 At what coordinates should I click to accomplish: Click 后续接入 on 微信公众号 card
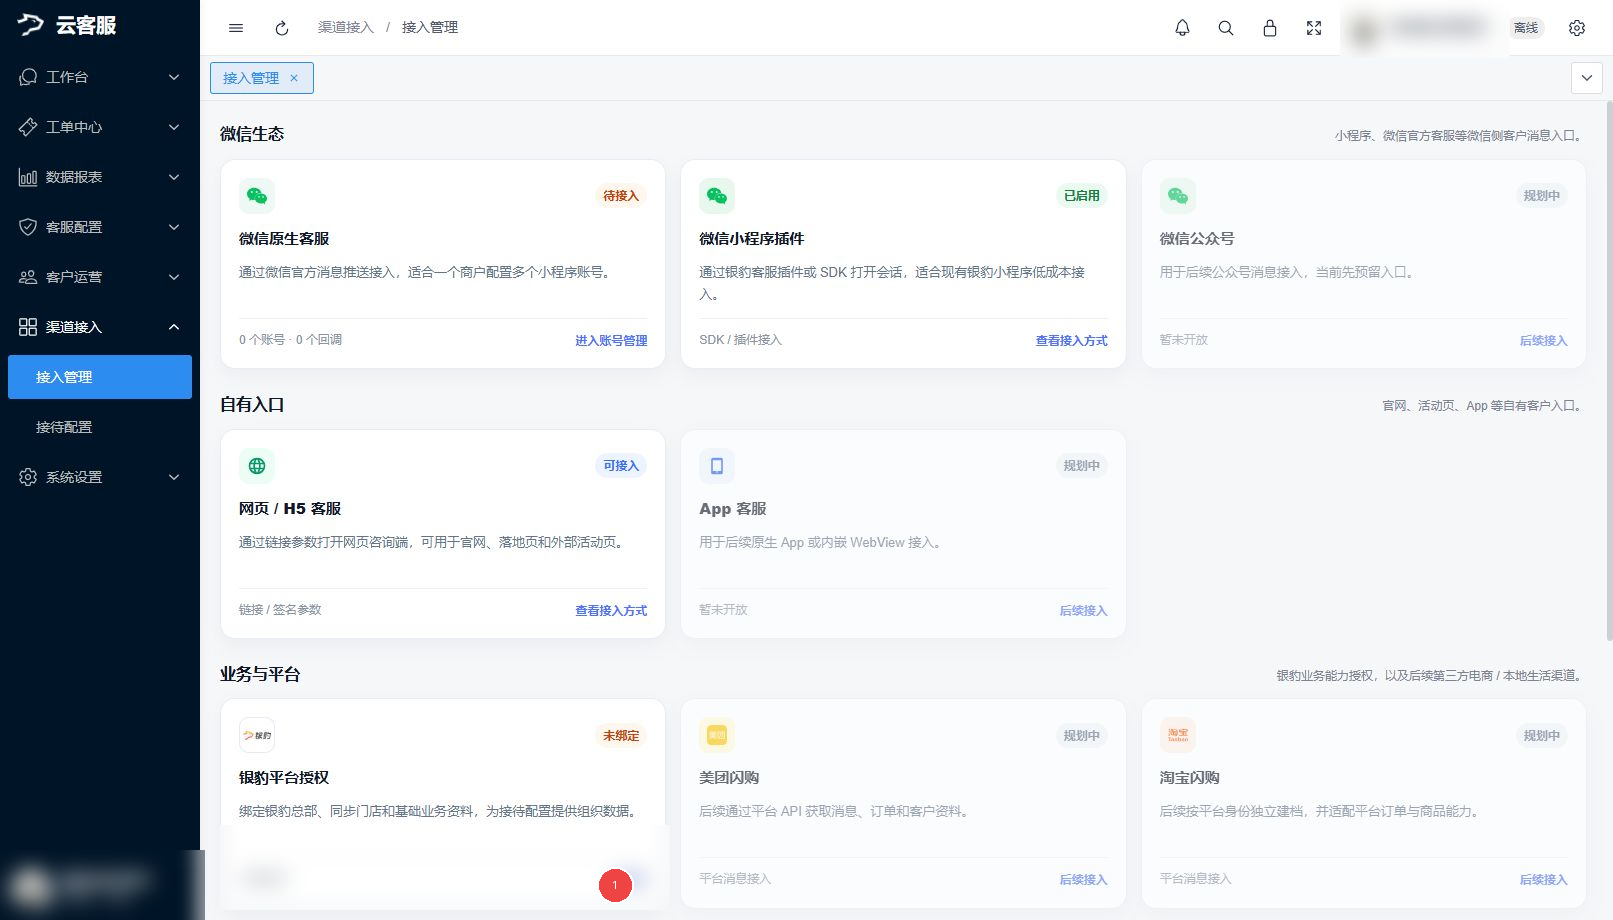[x=1543, y=341]
